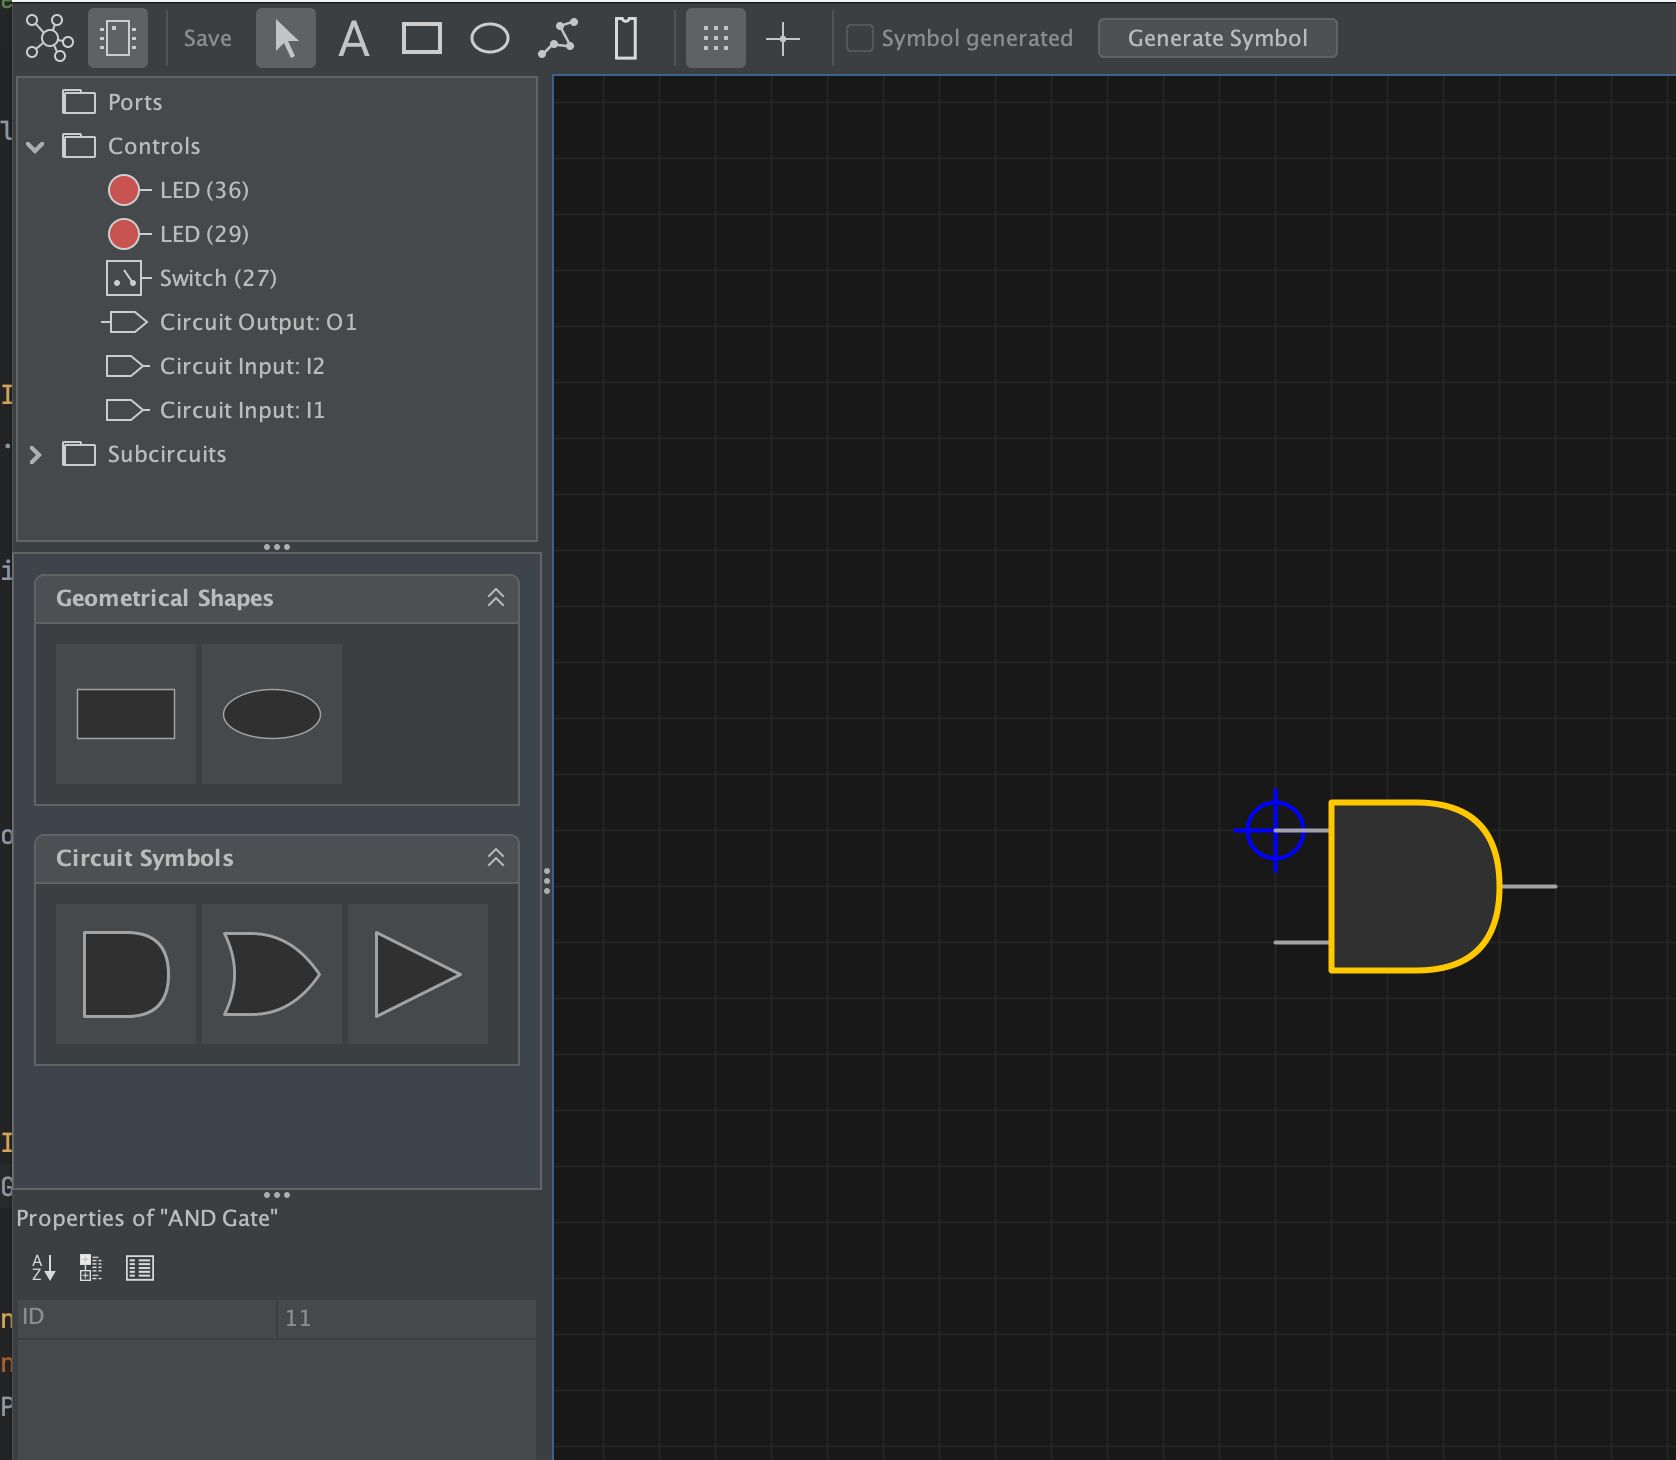
Task: Click the properties list view icon
Action: click(140, 1268)
